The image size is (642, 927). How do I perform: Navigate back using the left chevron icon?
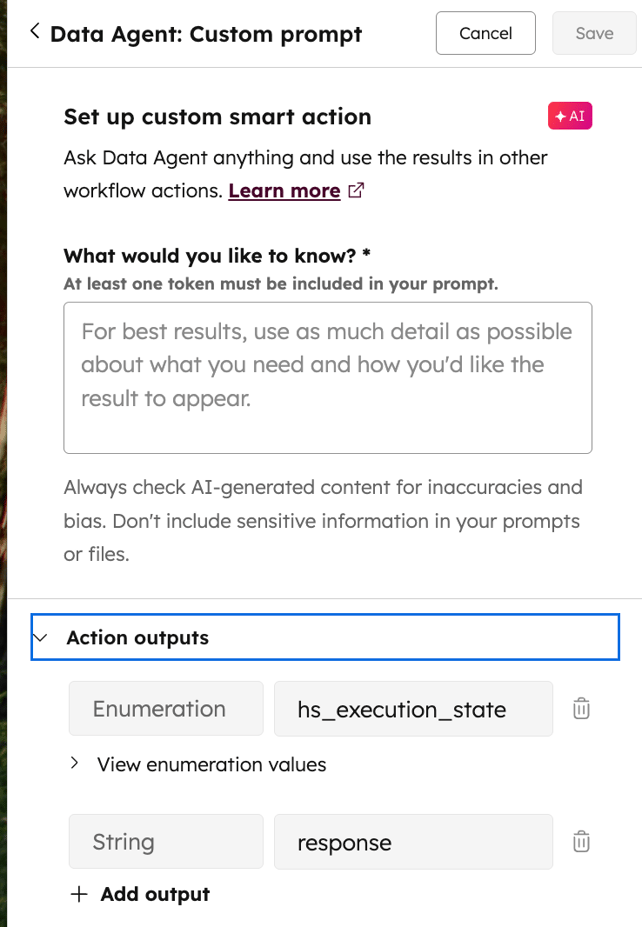pyautogui.click(x=33, y=31)
